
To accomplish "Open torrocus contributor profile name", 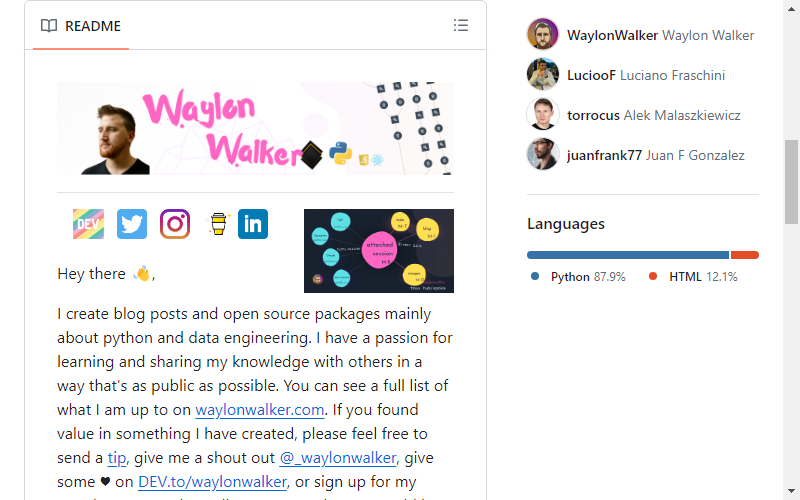I will [x=593, y=115].
